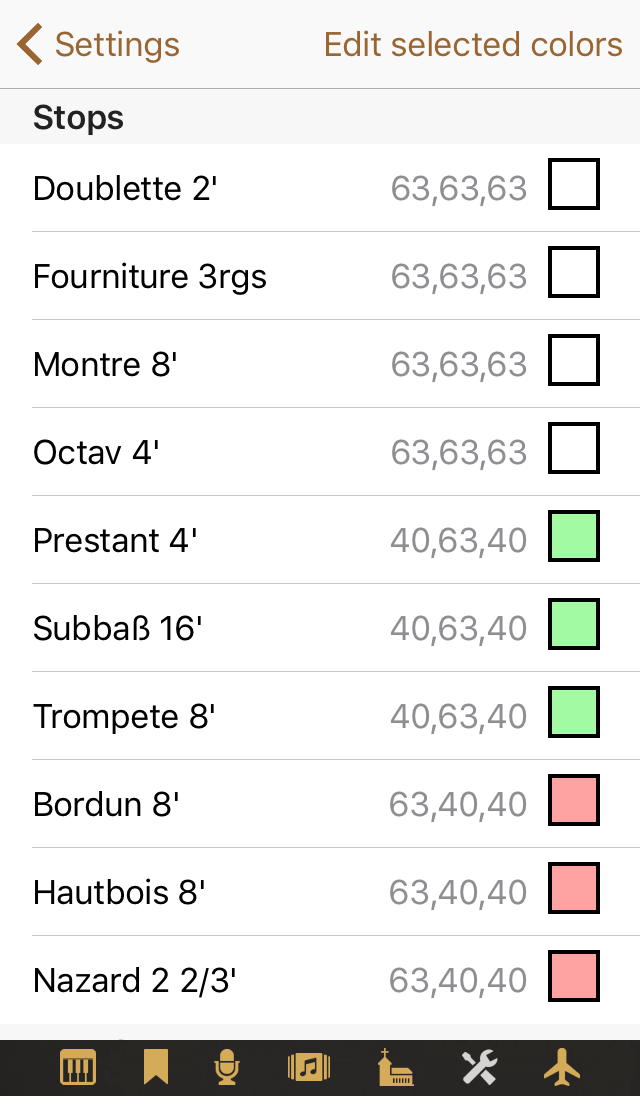Open the bookmark tab icon

point(155,1068)
